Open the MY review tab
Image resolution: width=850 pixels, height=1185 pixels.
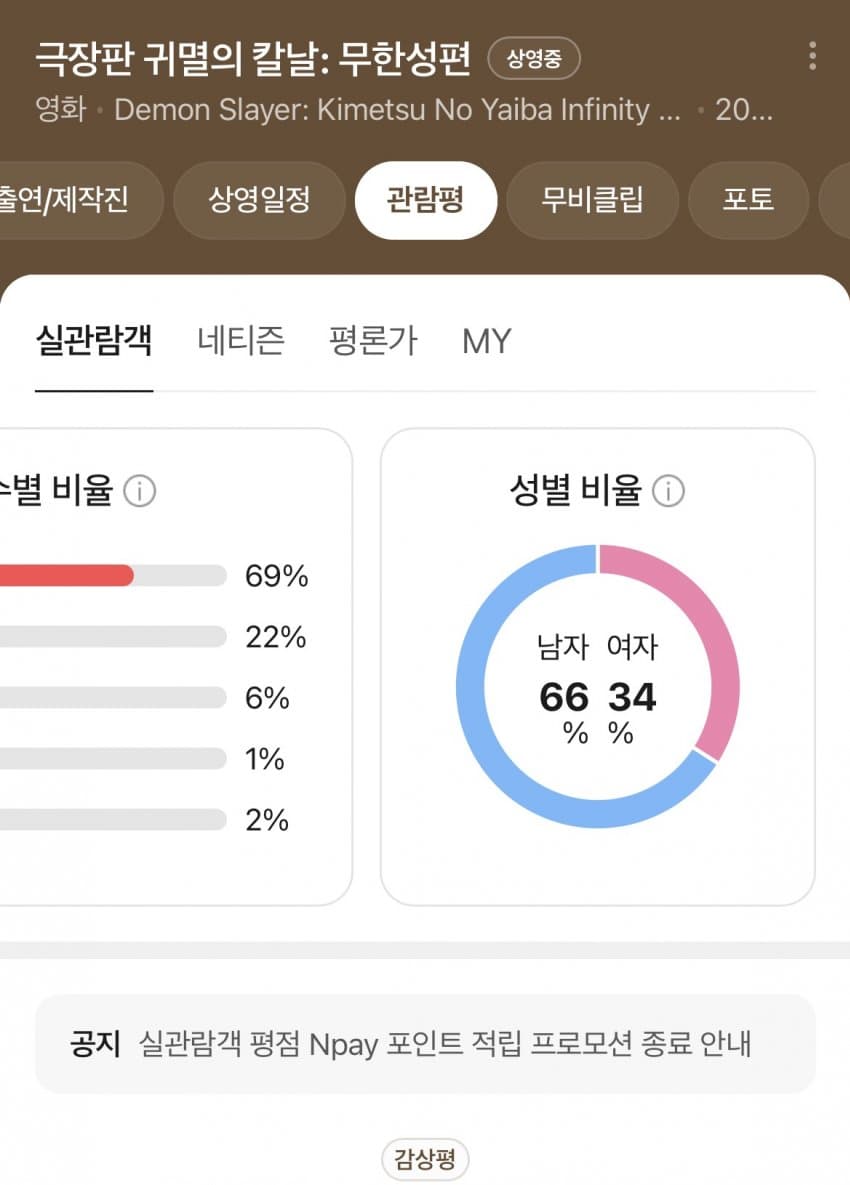(x=486, y=341)
